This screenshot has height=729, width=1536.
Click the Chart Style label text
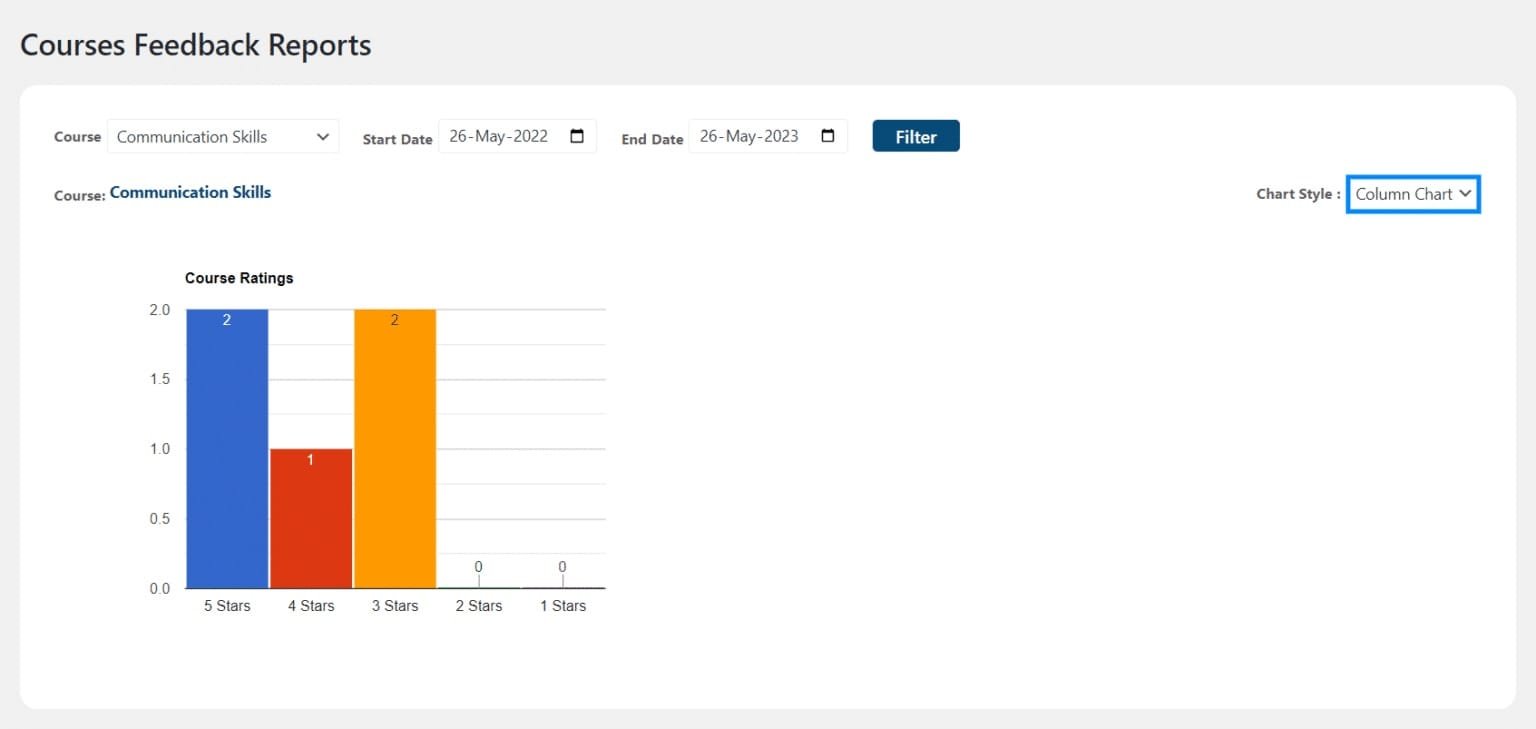(x=1298, y=194)
